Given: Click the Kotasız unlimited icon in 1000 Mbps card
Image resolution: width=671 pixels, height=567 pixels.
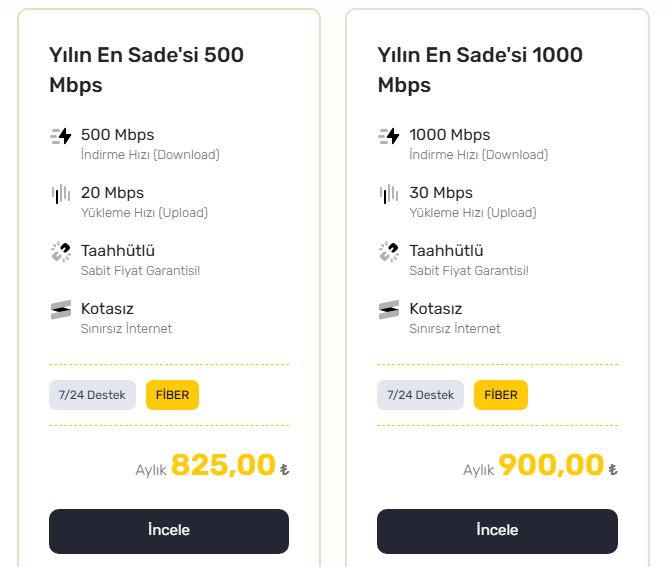Looking at the screenshot, I should tap(389, 310).
